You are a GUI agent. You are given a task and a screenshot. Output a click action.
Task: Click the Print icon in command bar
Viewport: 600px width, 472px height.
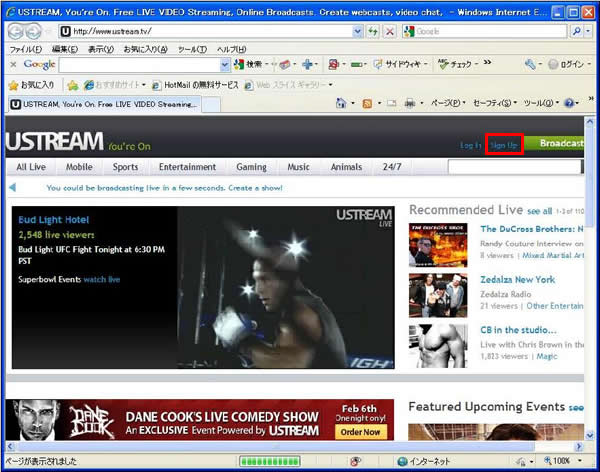410,103
